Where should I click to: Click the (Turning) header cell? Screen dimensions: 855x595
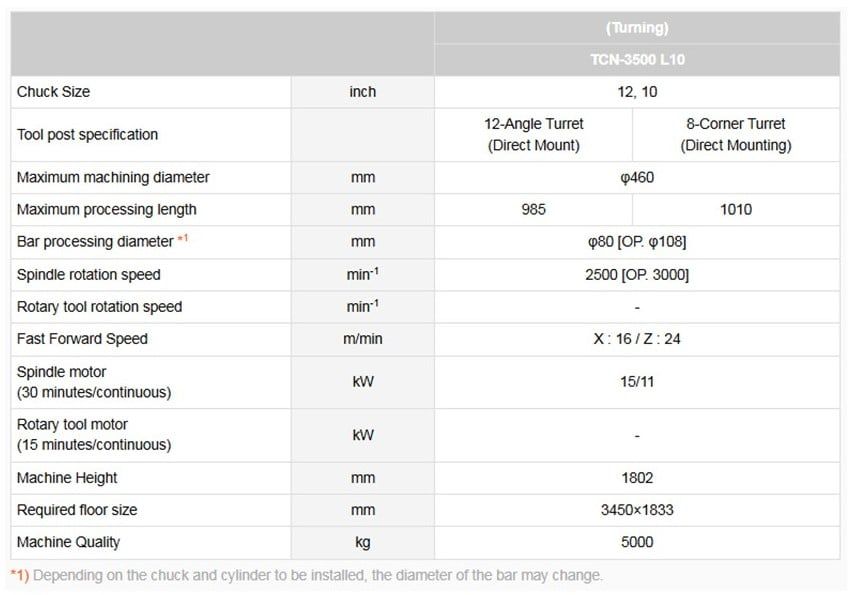[x=637, y=28]
